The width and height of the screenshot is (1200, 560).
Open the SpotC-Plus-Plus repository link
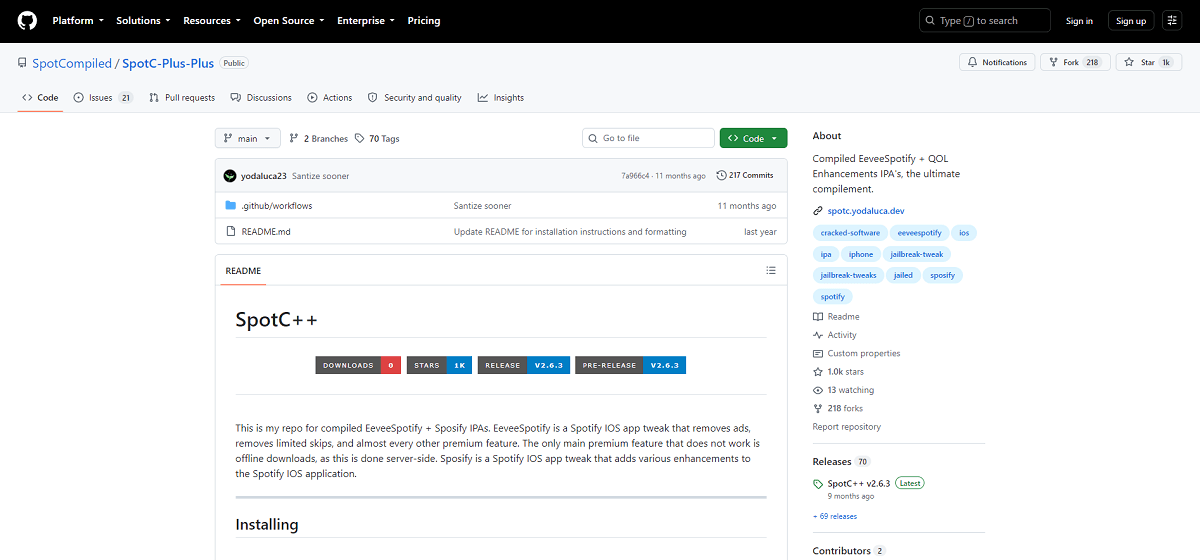(x=168, y=63)
